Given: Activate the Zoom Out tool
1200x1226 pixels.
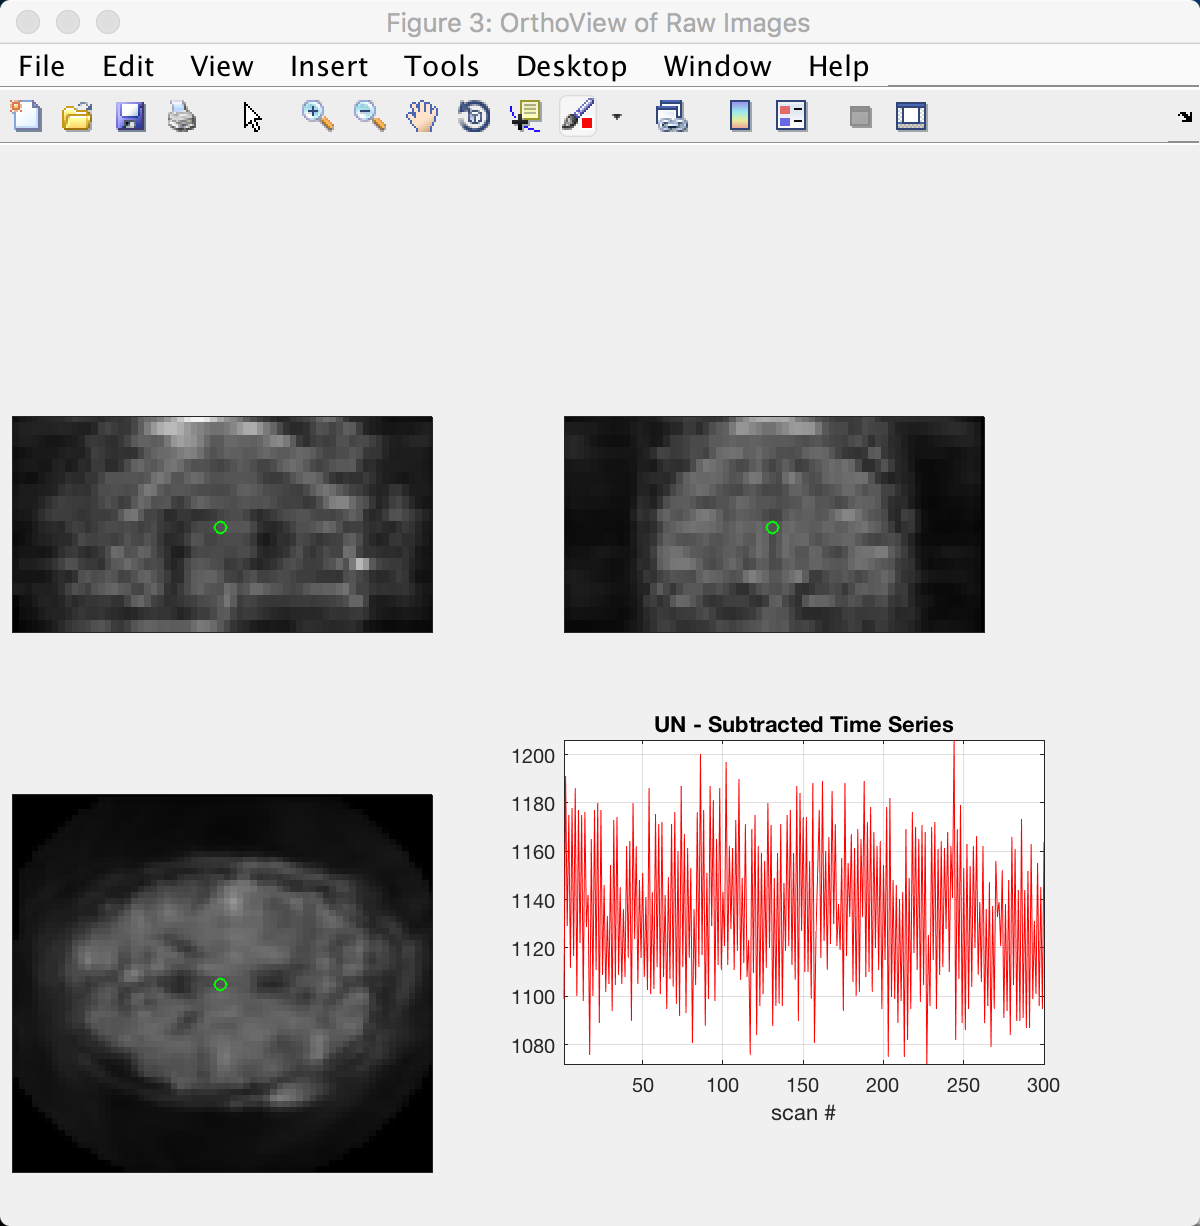Looking at the screenshot, I should coord(369,116).
